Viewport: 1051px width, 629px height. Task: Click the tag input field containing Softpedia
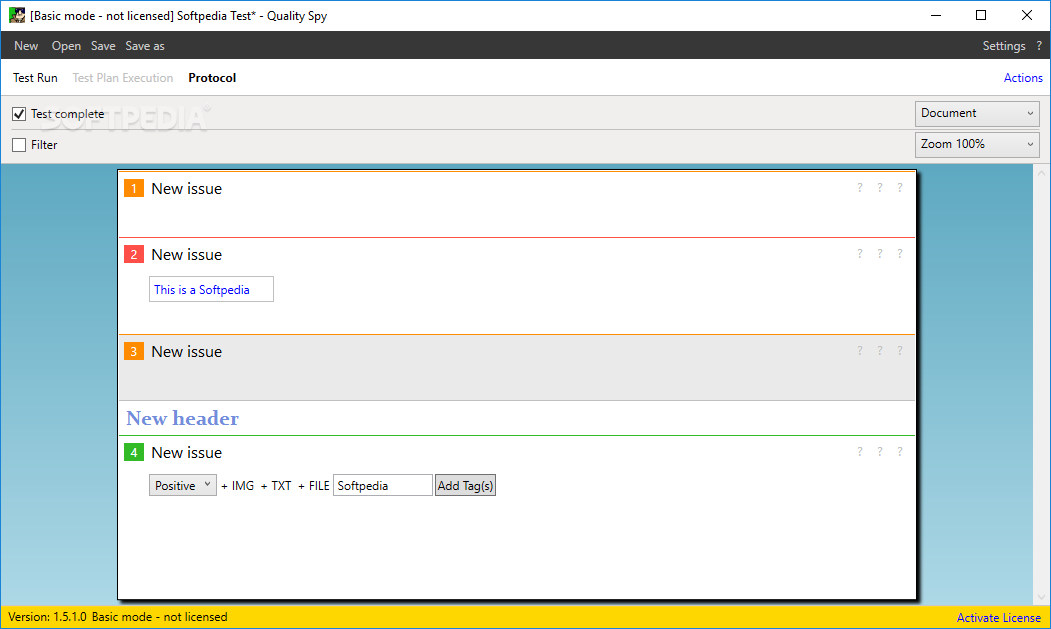click(383, 485)
